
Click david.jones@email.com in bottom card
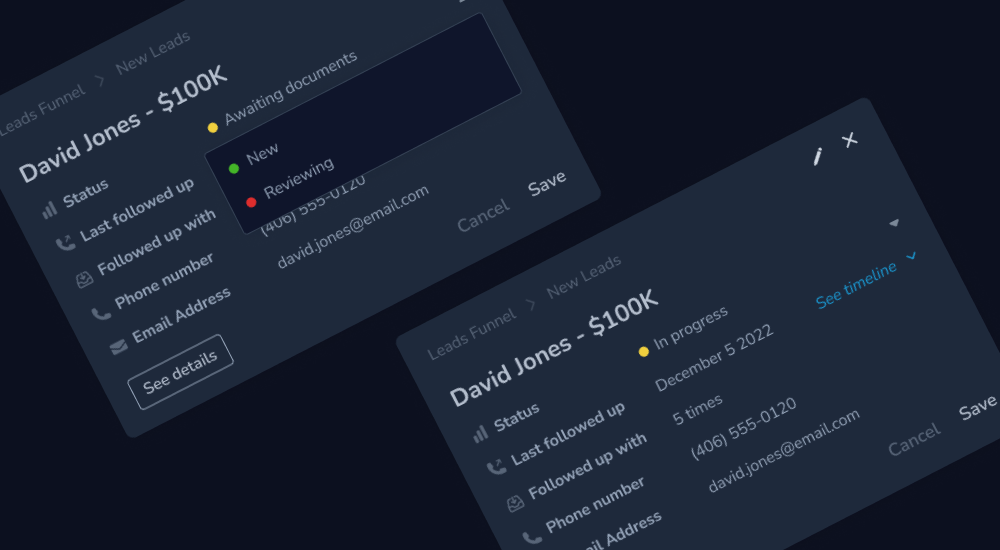point(784,452)
